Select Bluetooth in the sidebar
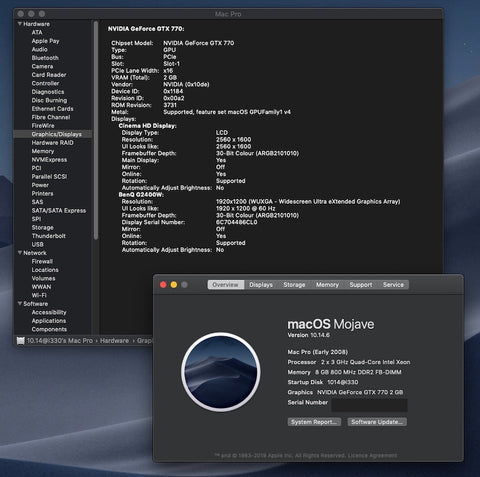 [45, 58]
